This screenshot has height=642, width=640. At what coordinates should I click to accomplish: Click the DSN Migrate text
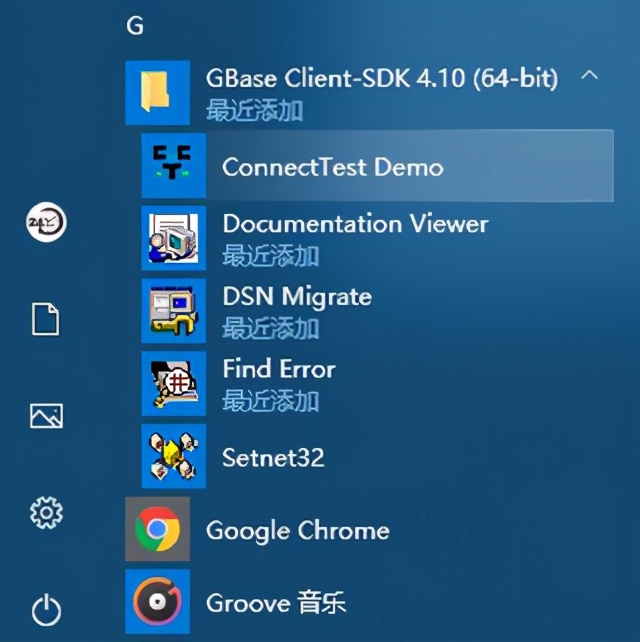(297, 296)
